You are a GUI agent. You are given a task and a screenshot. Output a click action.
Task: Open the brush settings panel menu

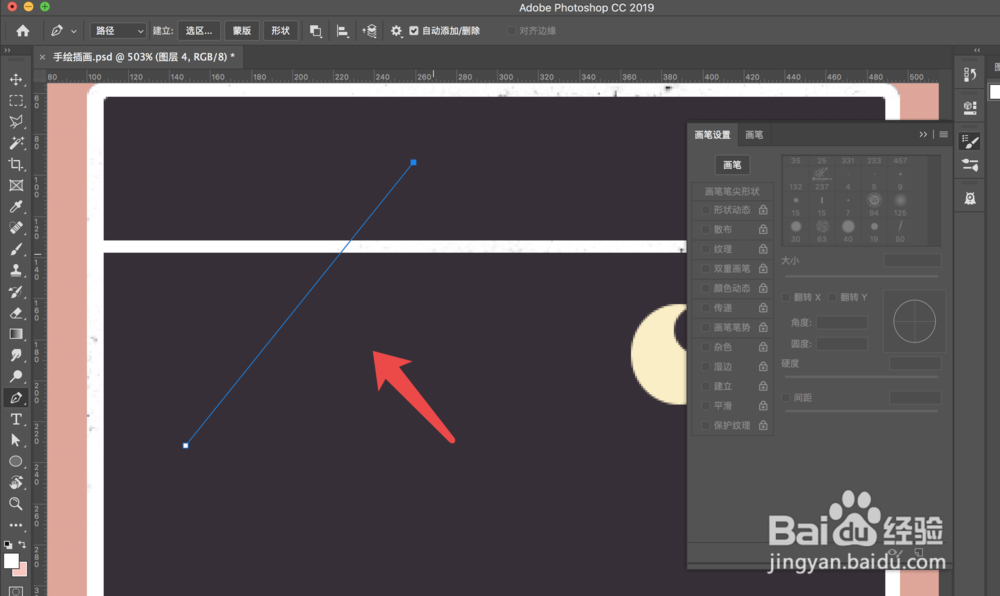(x=943, y=134)
